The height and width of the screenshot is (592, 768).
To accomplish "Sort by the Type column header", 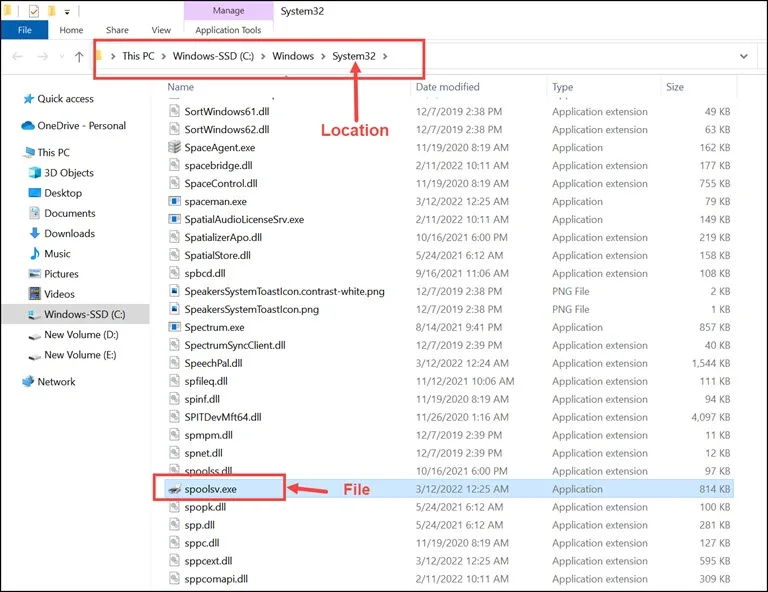I will [x=562, y=87].
